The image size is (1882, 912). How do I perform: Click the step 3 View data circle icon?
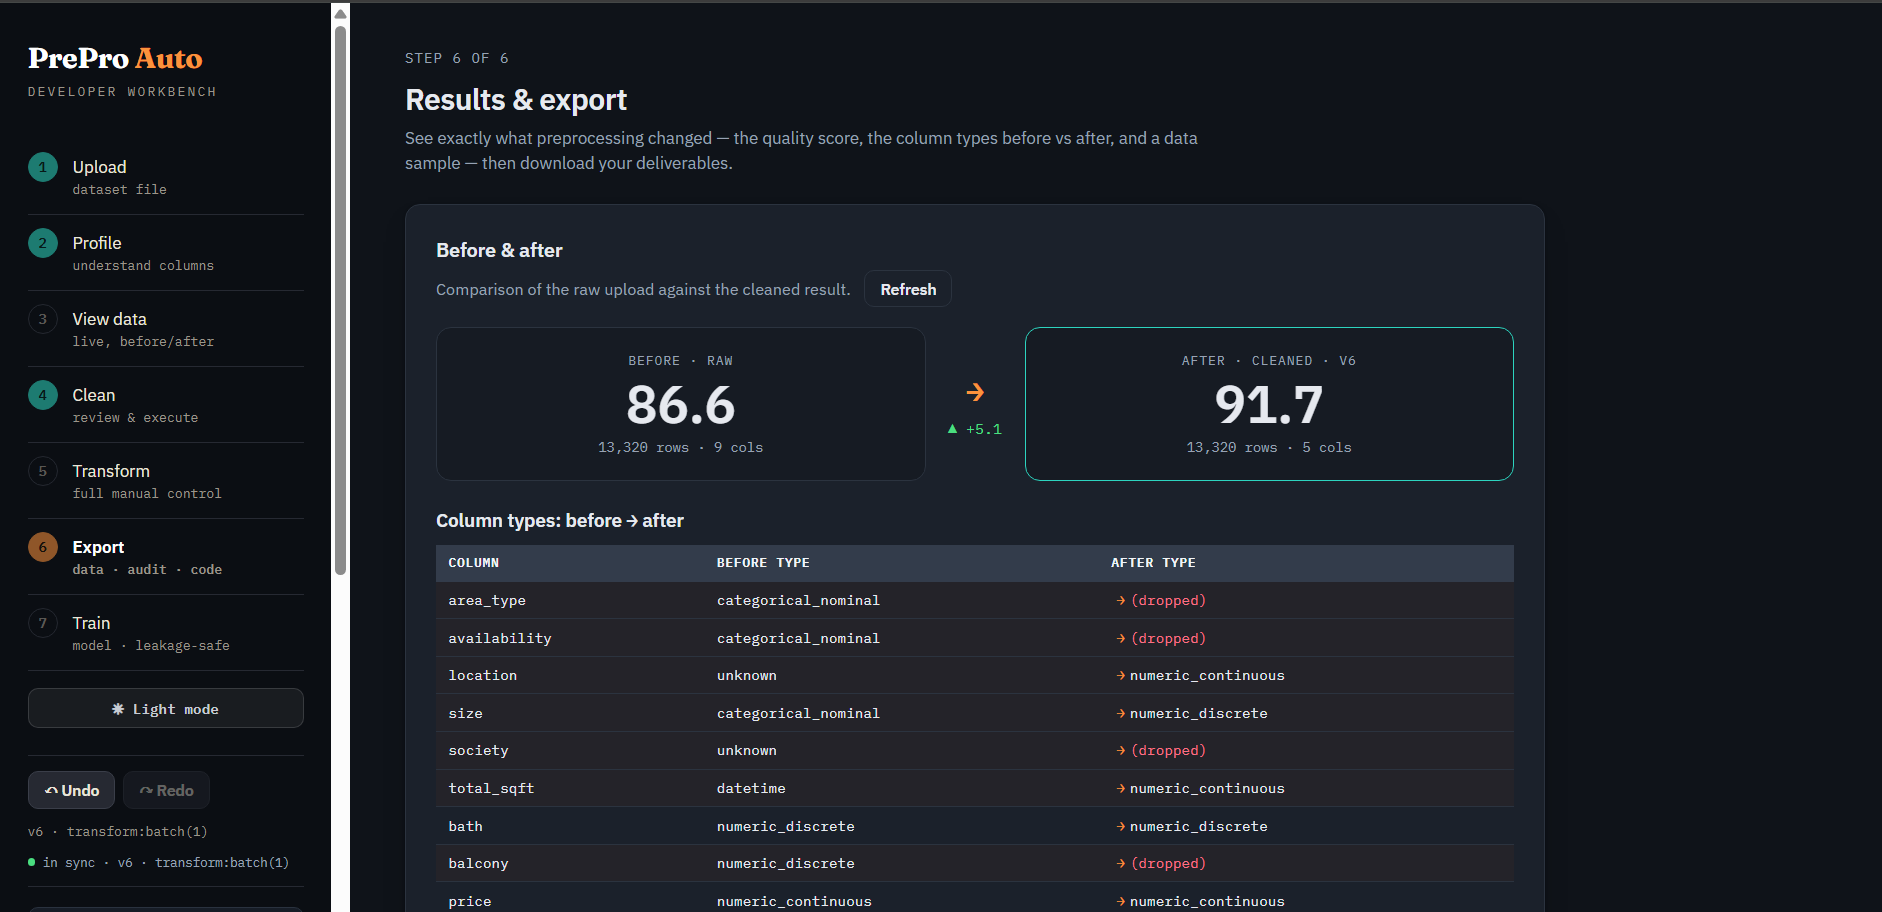point(43,319)
